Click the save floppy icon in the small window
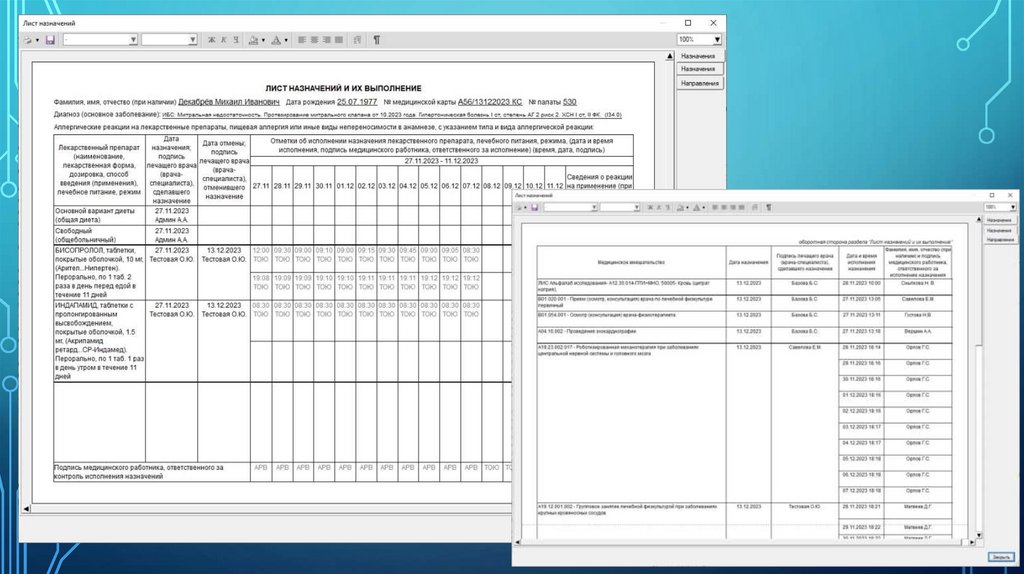 (x=534, y=208)
